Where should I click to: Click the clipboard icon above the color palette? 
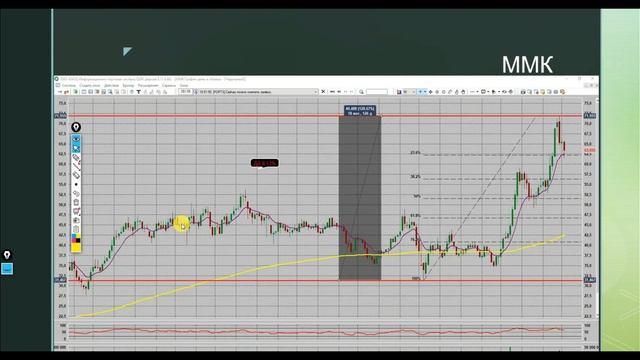[x=76, y=229]
